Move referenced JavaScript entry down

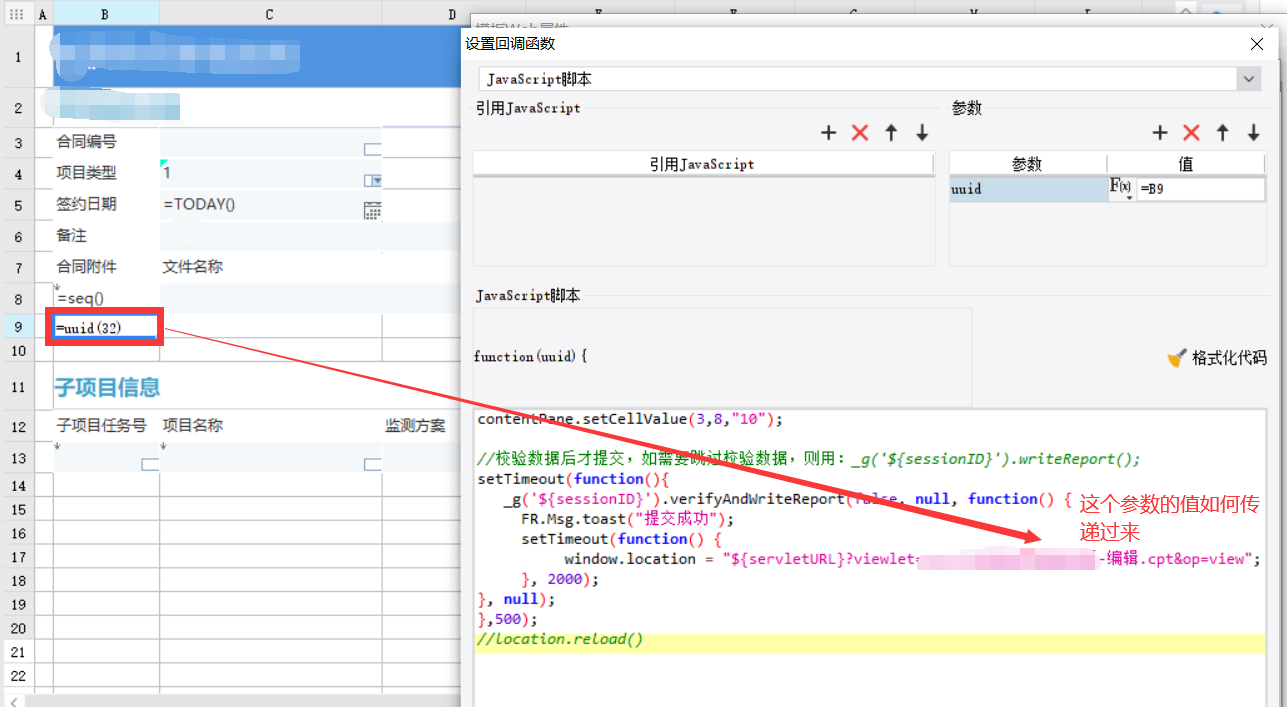coord(922,133)
